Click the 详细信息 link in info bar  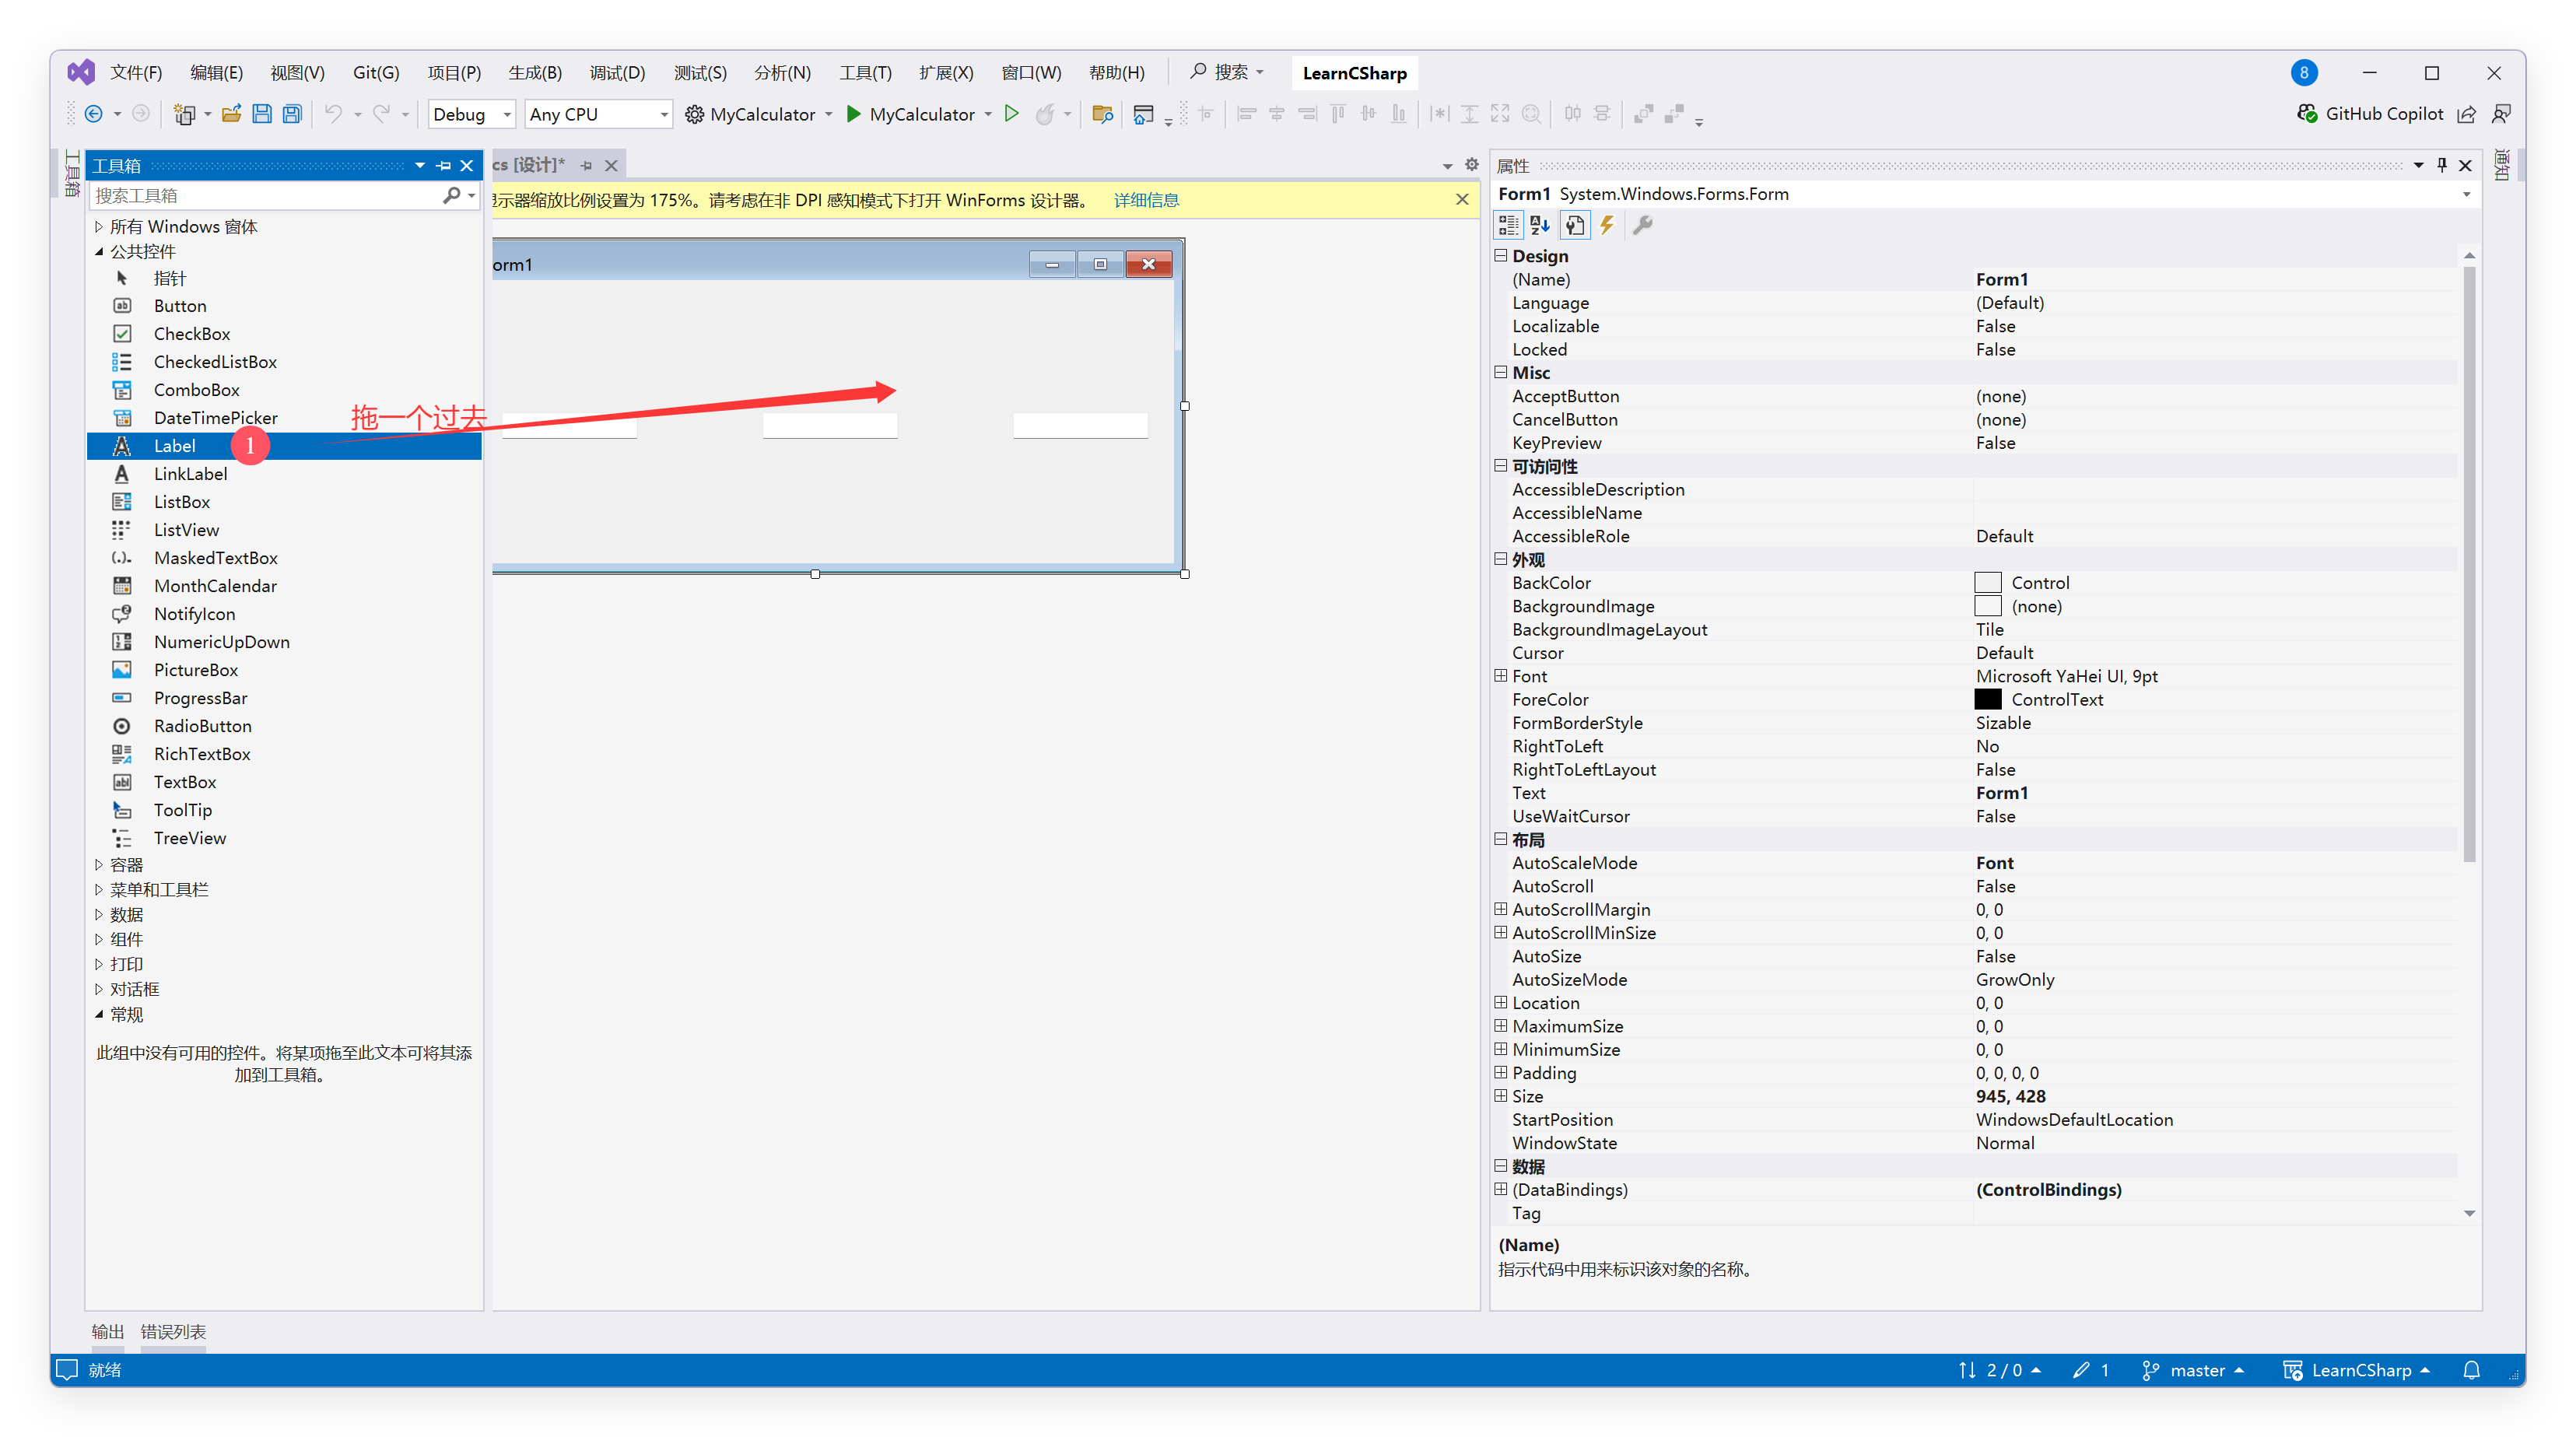[1146, 200]
